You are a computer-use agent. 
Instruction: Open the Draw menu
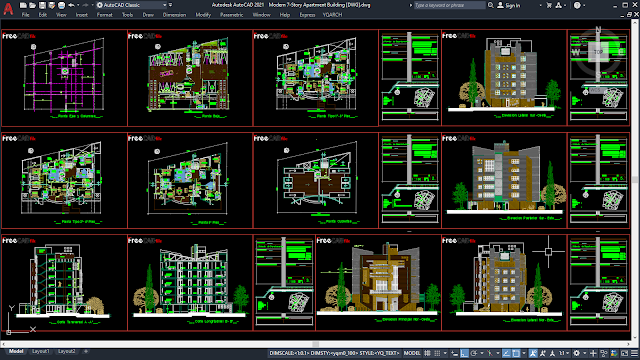(148, 15)
